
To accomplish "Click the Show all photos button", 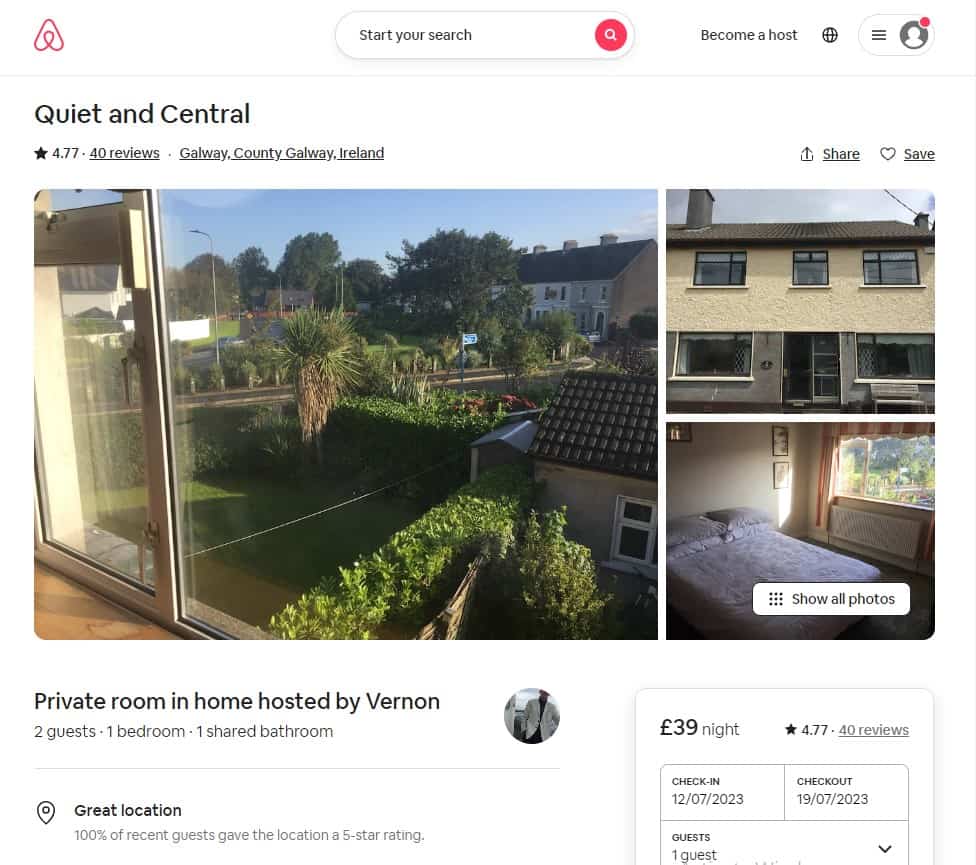I will tap(831, 599).
